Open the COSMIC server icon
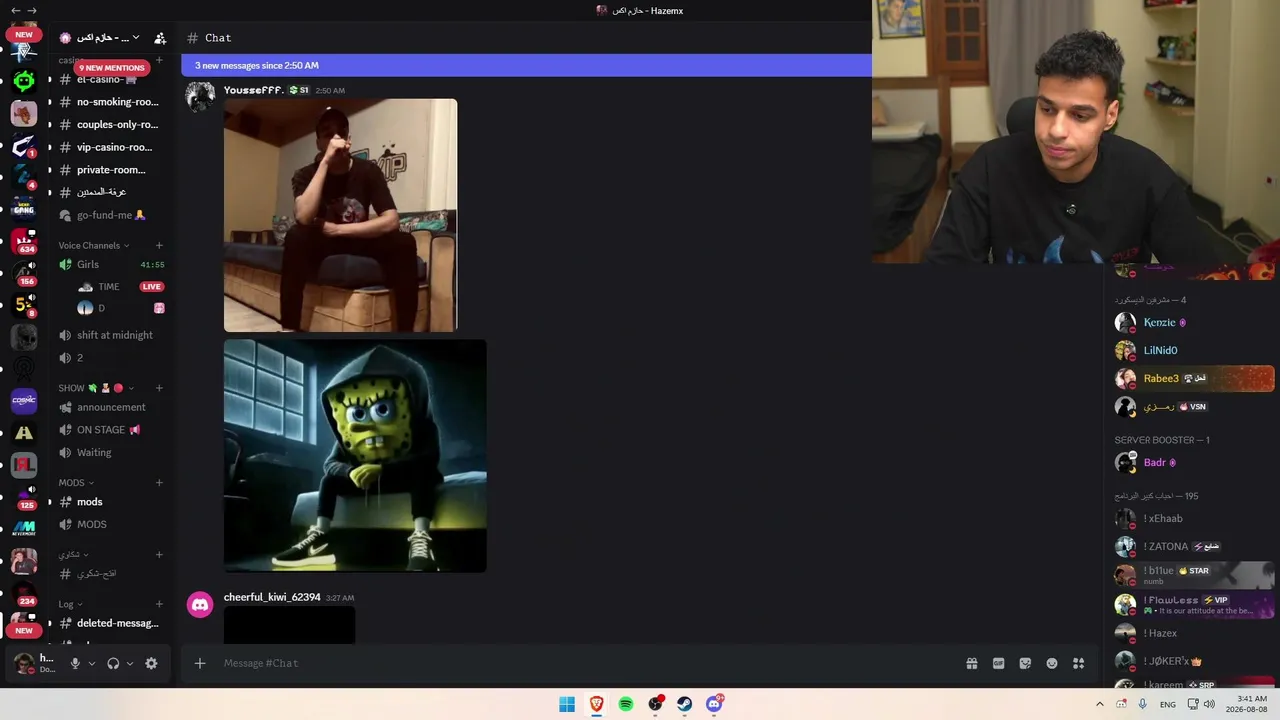Image resolution: width=1280 pixels, height=720 pixels. [24, 400]
